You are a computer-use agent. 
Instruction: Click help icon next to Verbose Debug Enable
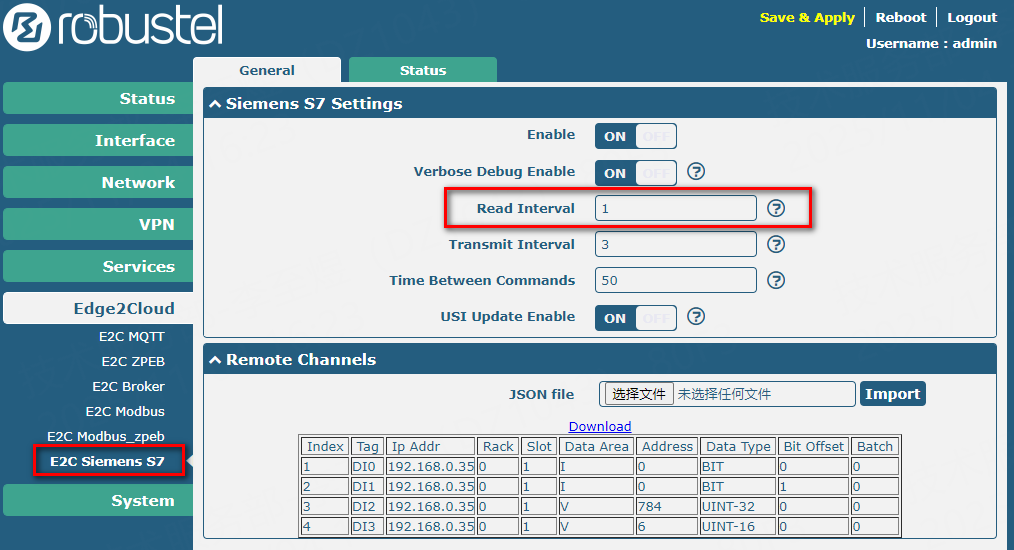pyautogui.click(x=696, y=172)
